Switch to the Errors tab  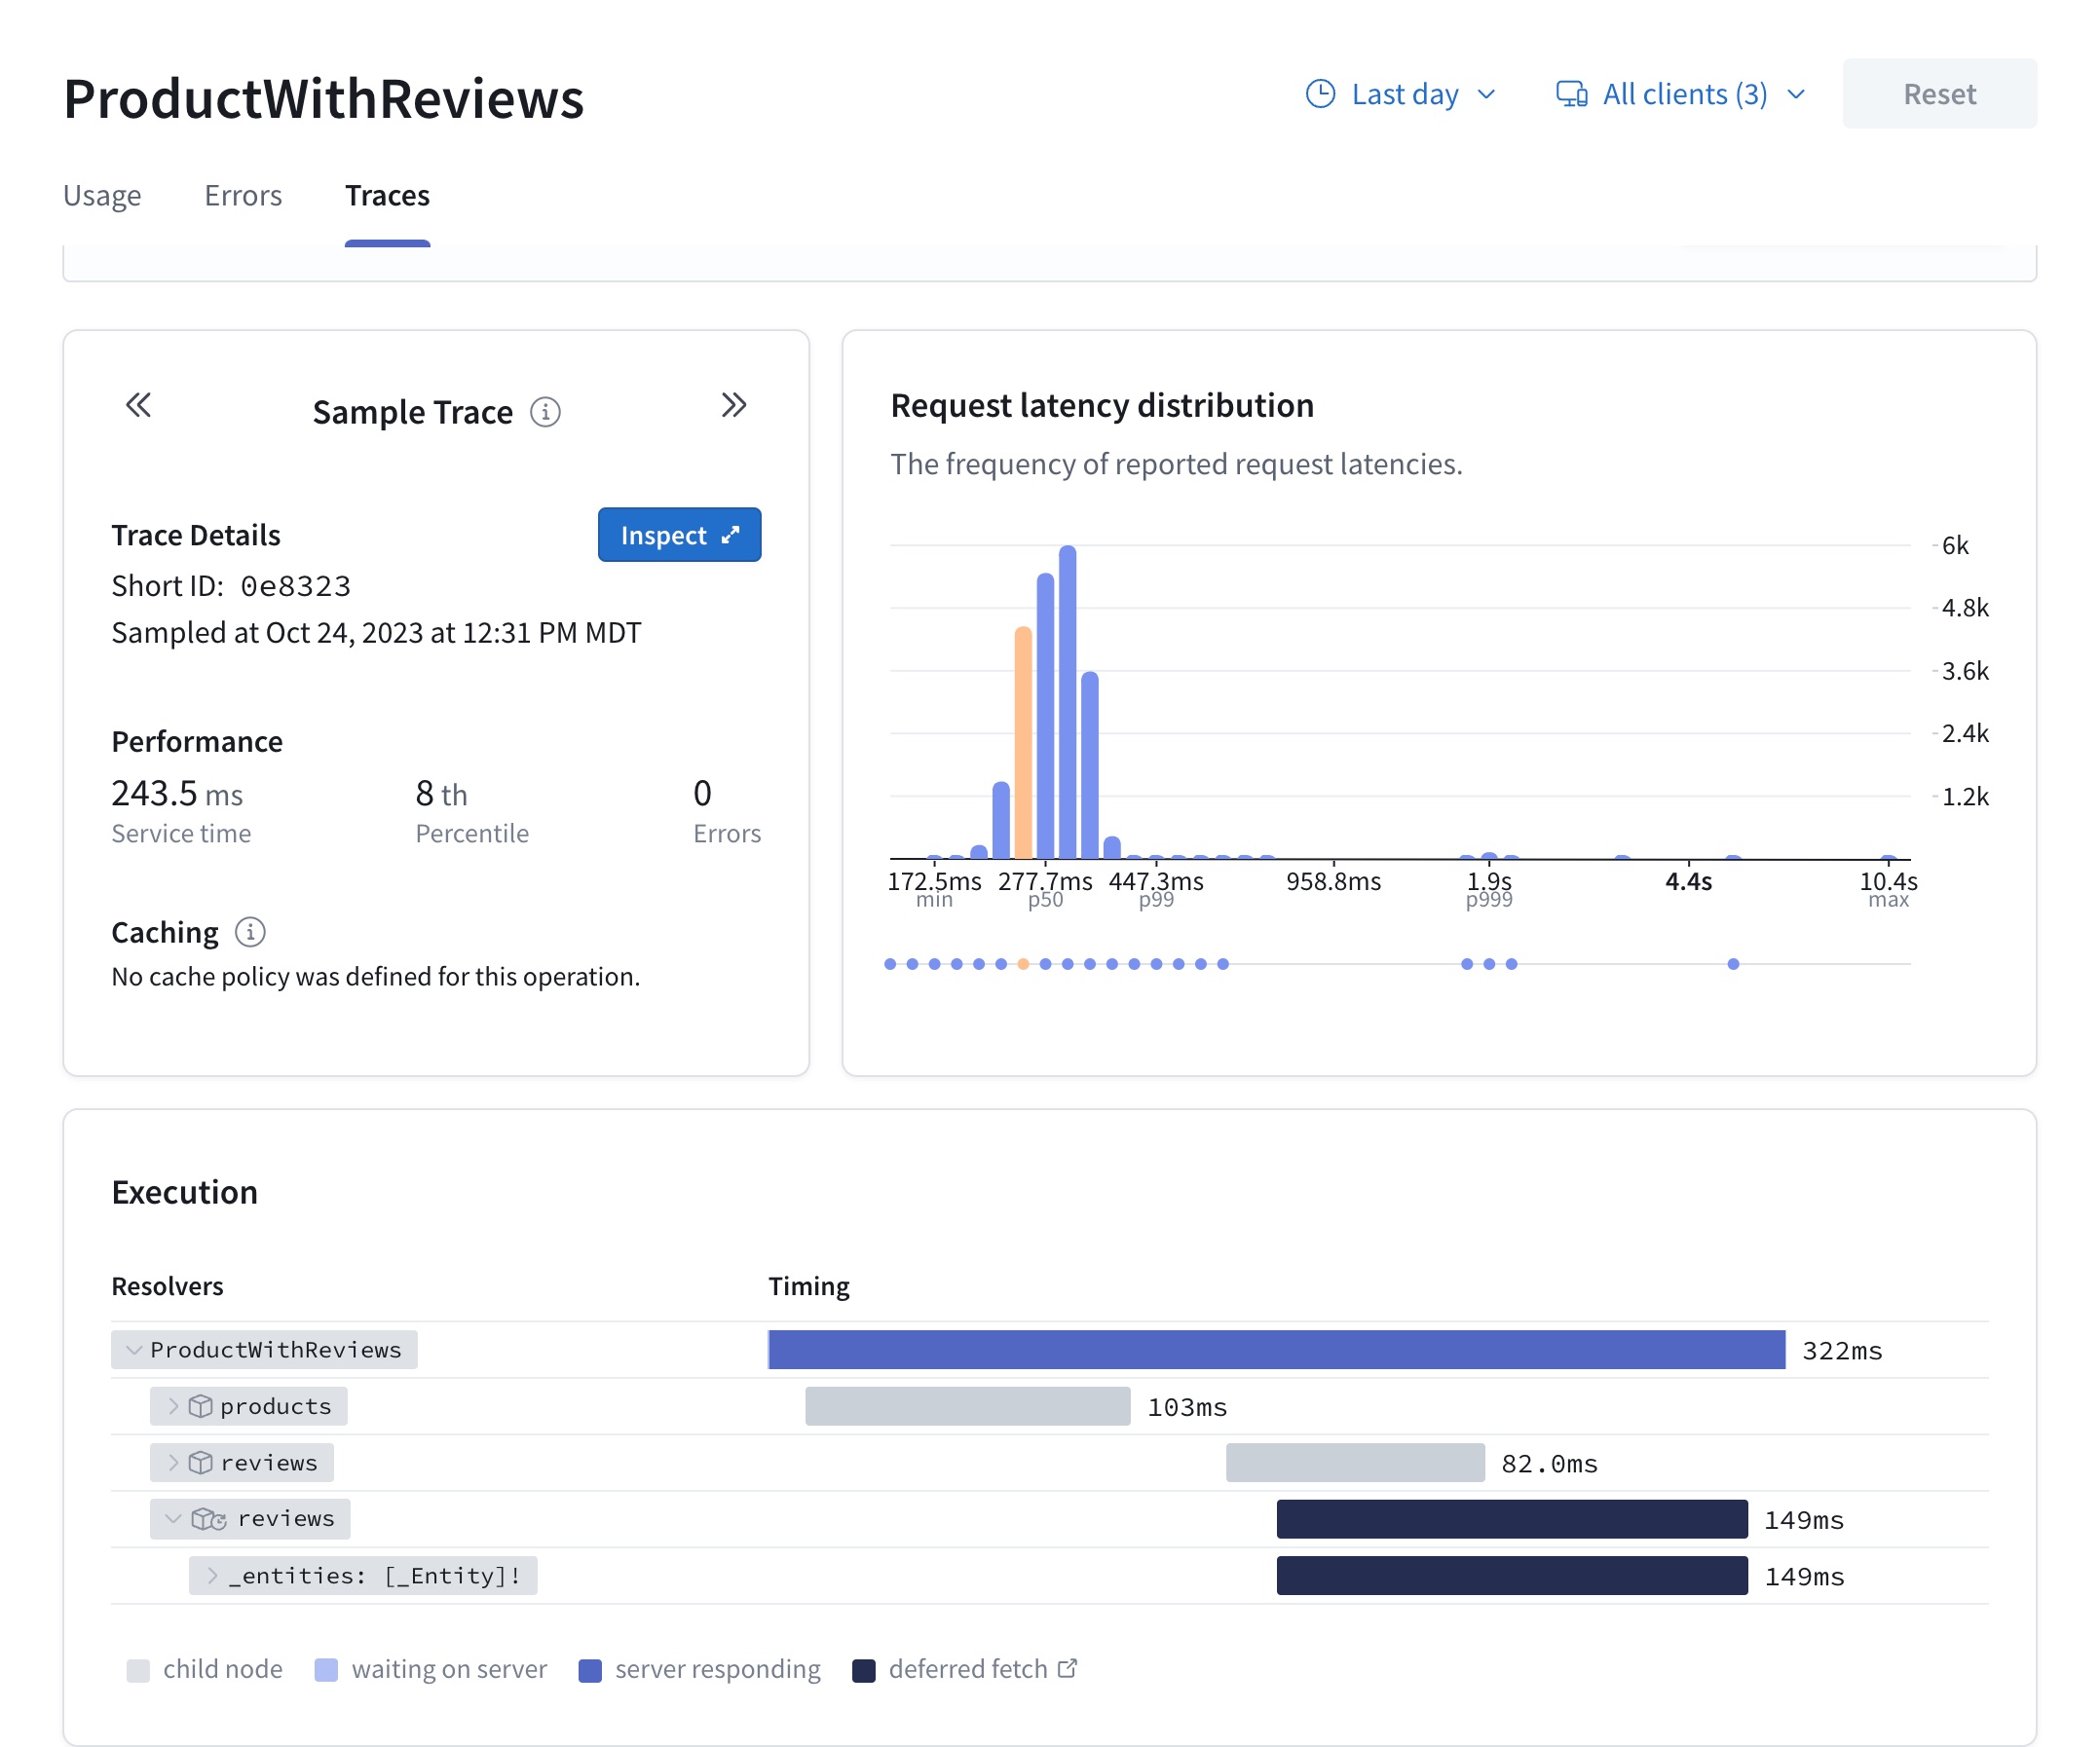(x=243, y=195)
